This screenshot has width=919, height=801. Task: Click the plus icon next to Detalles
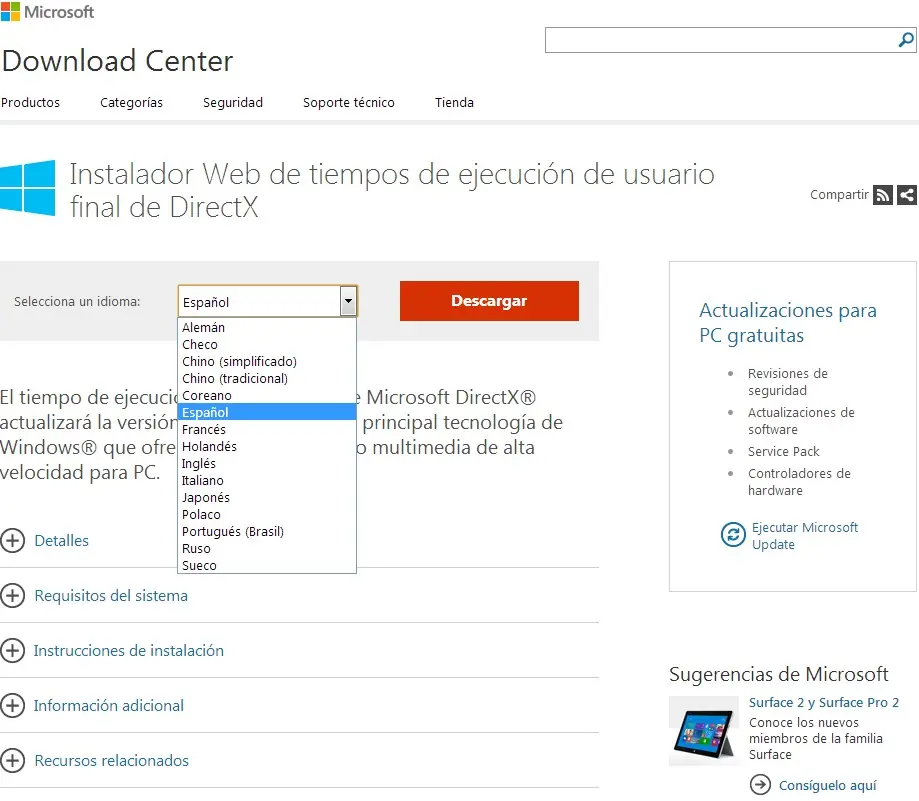pyautogui.click(x=12, y=540)
